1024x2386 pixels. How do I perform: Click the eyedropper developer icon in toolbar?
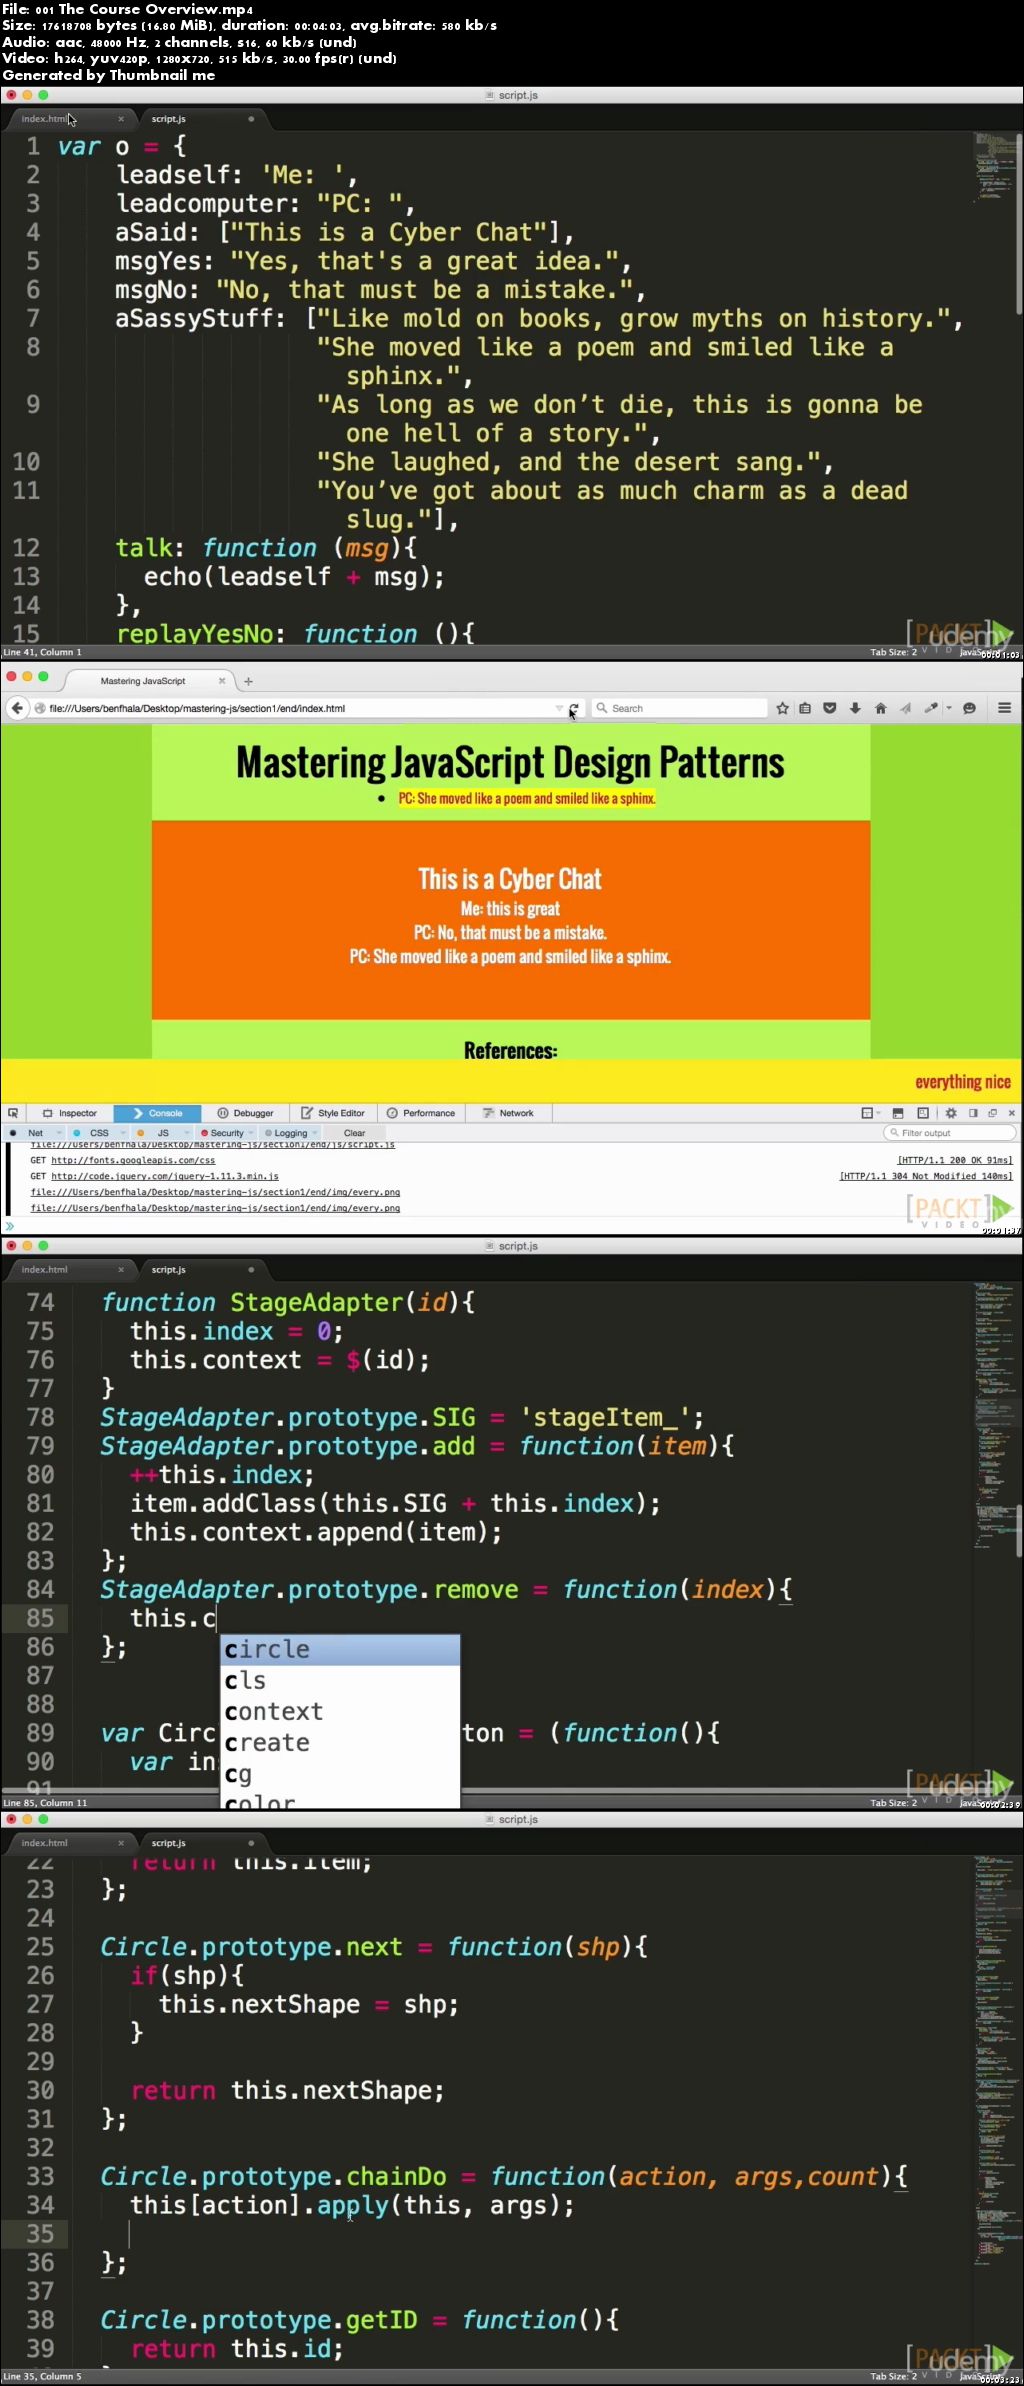click(x=931, y=708)
